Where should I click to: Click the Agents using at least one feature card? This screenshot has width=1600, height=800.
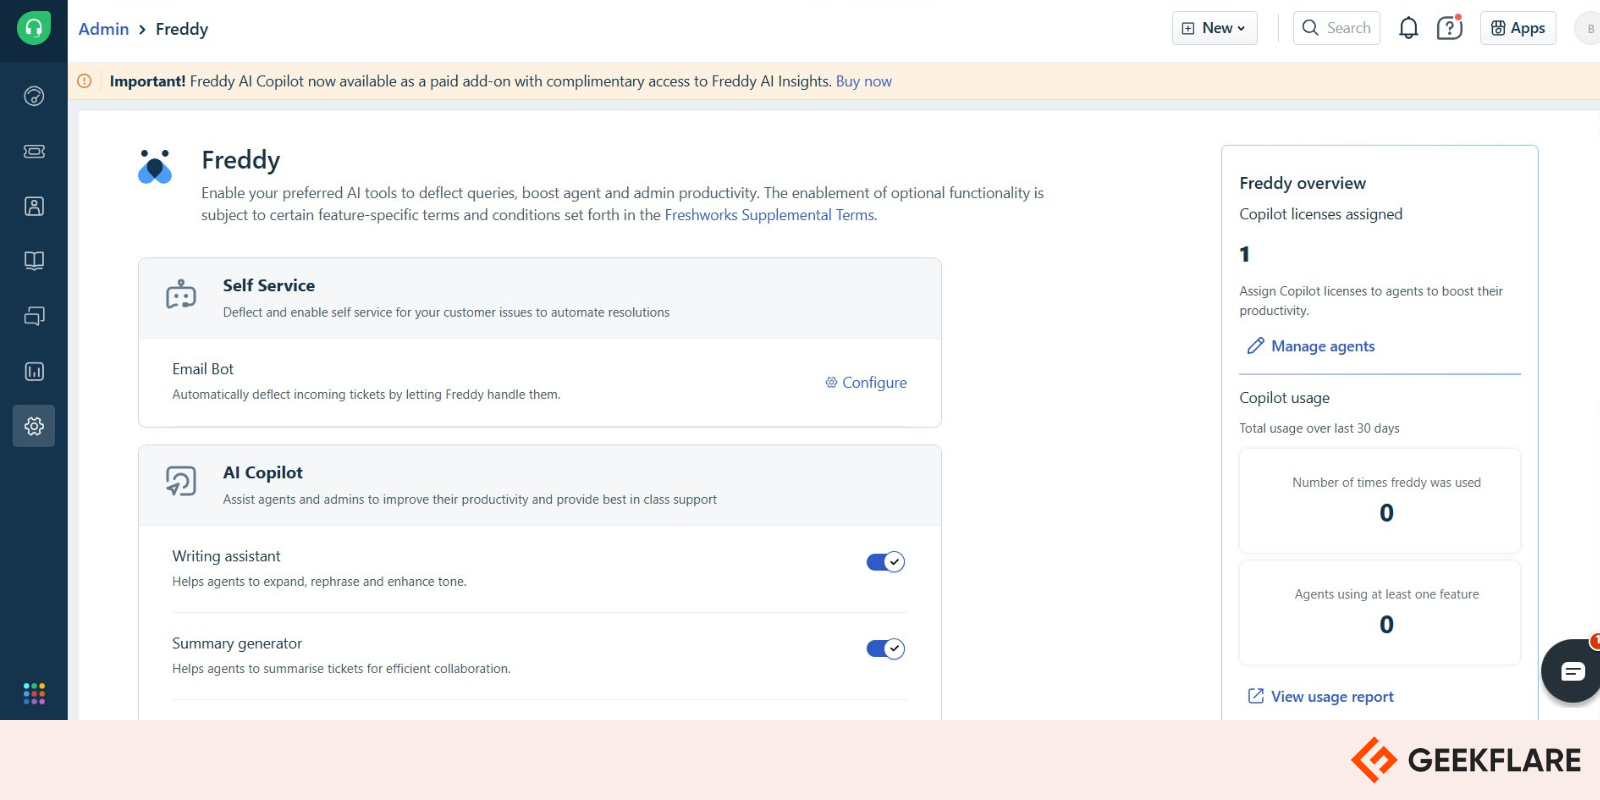click(1380, 613)
